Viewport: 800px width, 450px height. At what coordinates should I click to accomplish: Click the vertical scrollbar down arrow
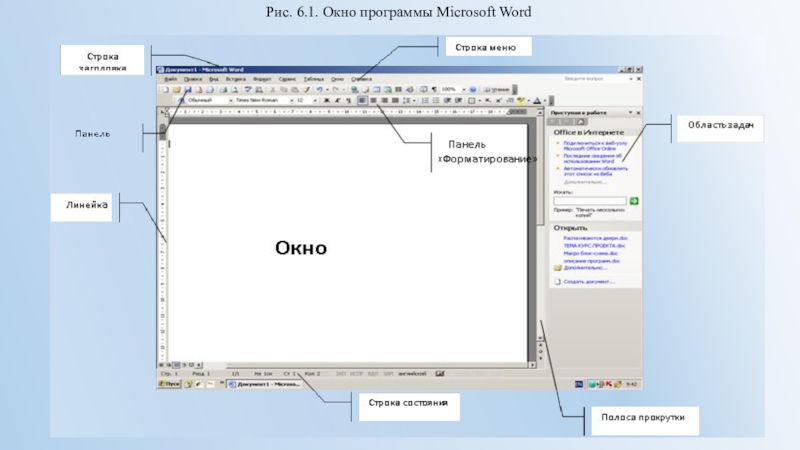pos(540,338)
